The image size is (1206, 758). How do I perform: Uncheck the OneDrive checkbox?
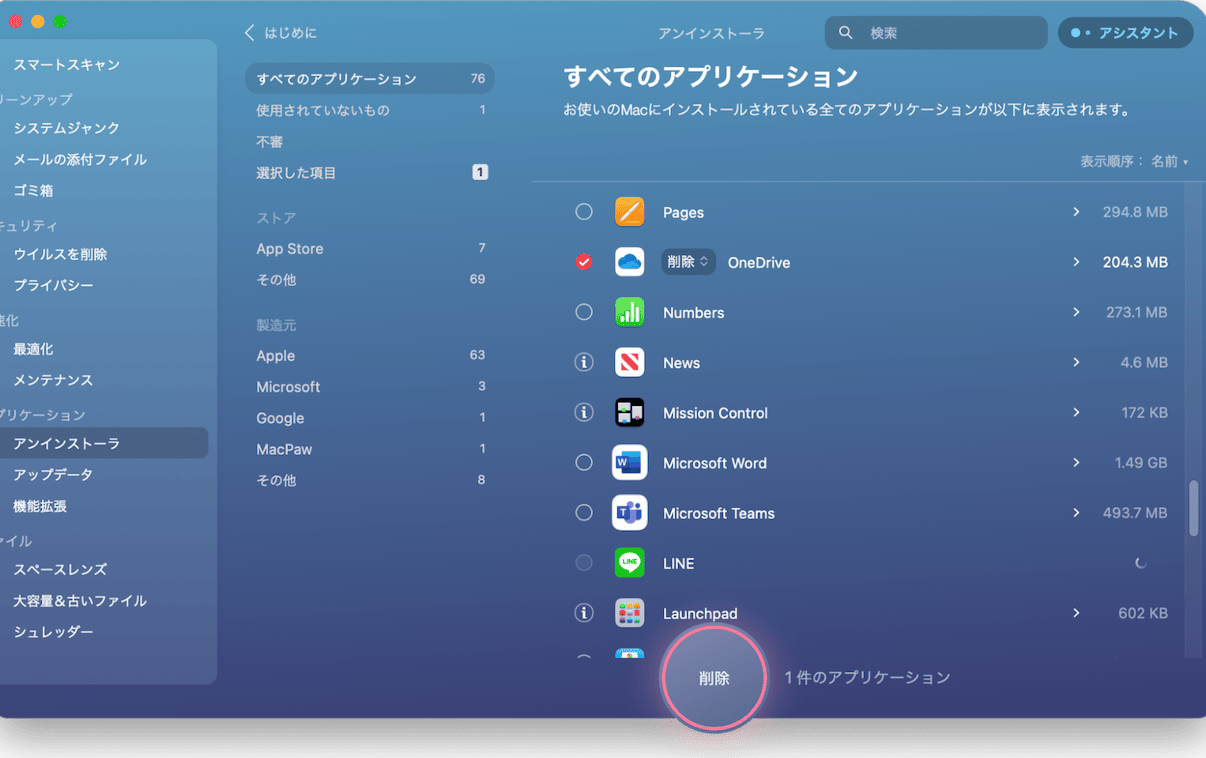[x=584, y=262]
